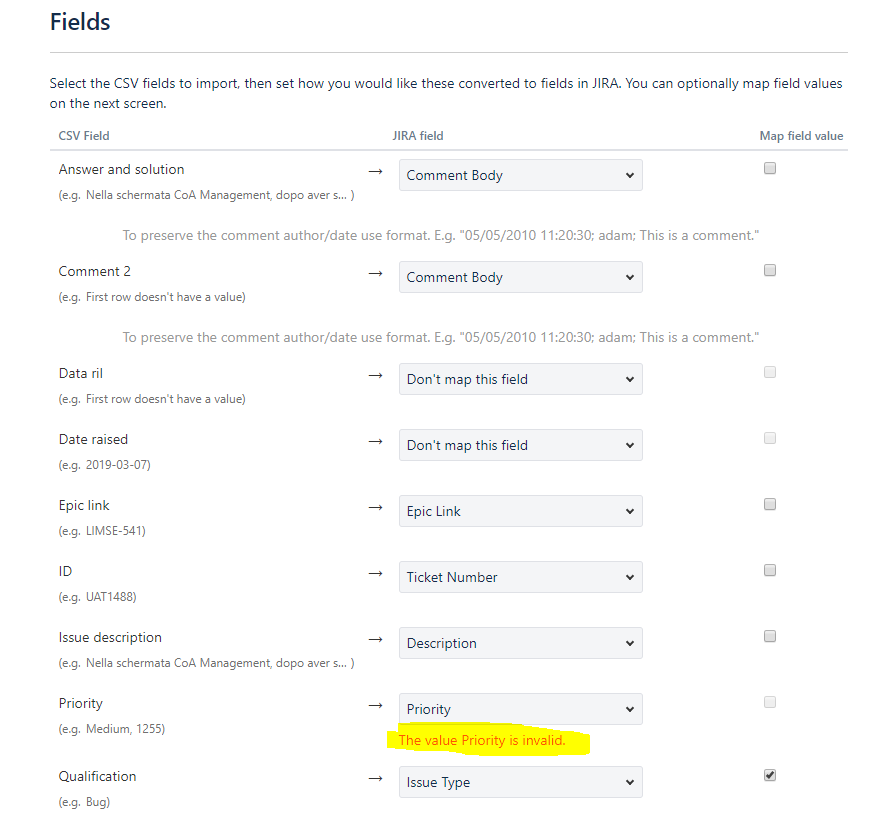This screenshot has width=887, height=822.
Task: Click the arrow next to Comment 2
Action: pyautogui.click(x=375, y=272)
